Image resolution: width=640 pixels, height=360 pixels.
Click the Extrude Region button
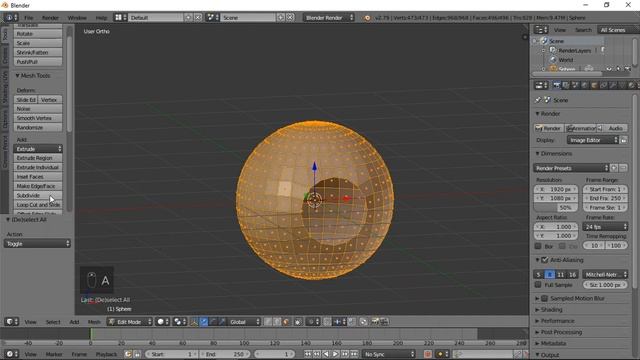(x=38, y=158)
